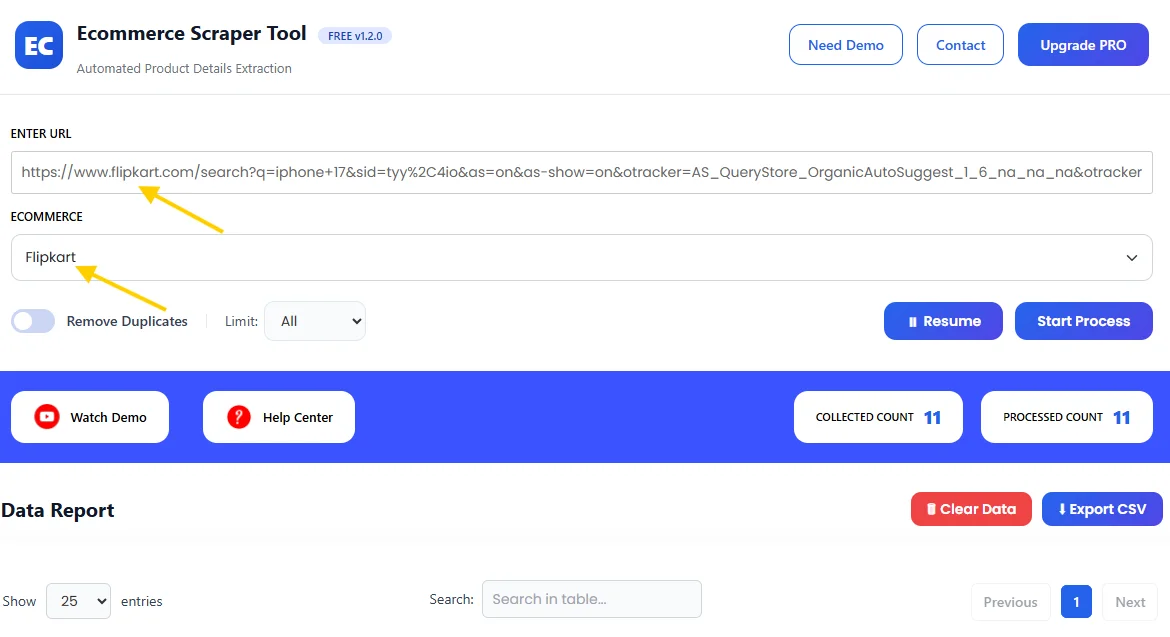Click the pause icon inside Resume button
Screen dimensions: 1170x637
(911, 321)
